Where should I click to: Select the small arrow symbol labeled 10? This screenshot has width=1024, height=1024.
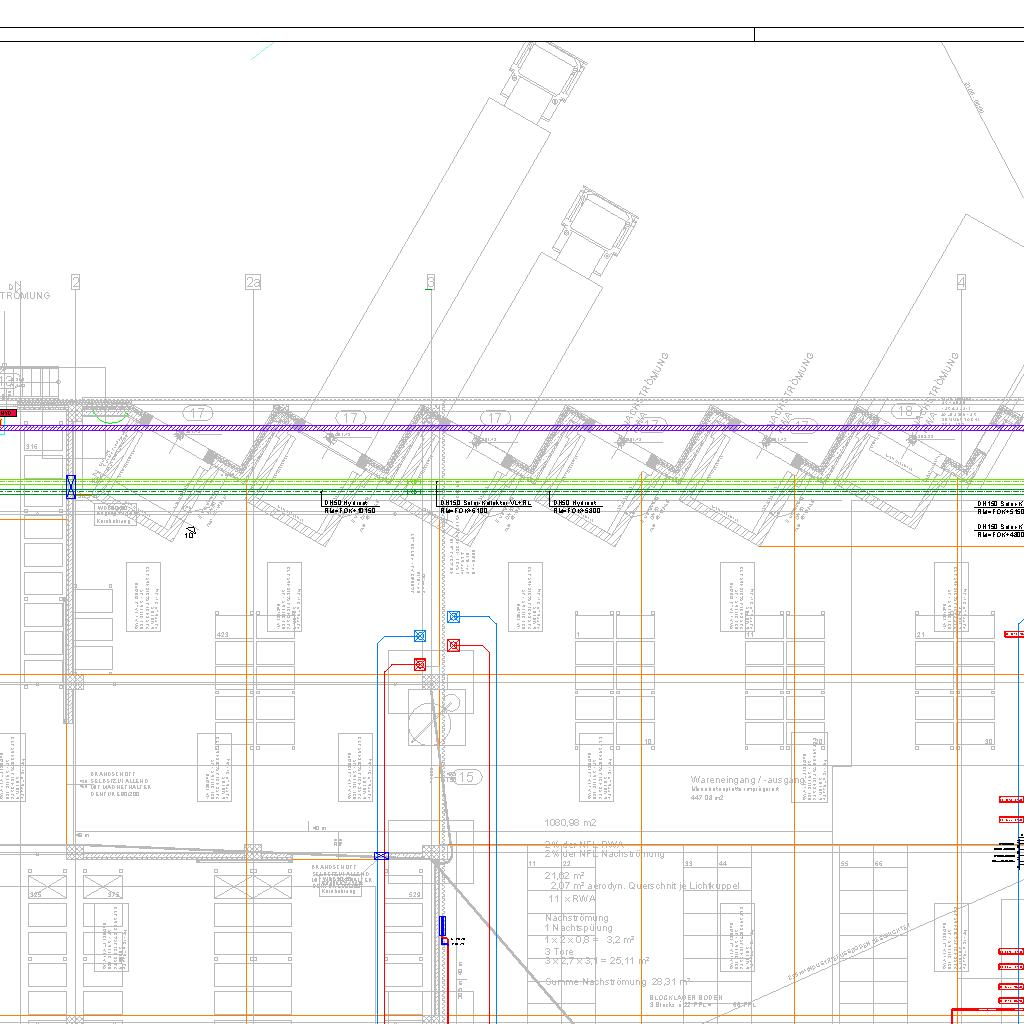pos(189,532)
